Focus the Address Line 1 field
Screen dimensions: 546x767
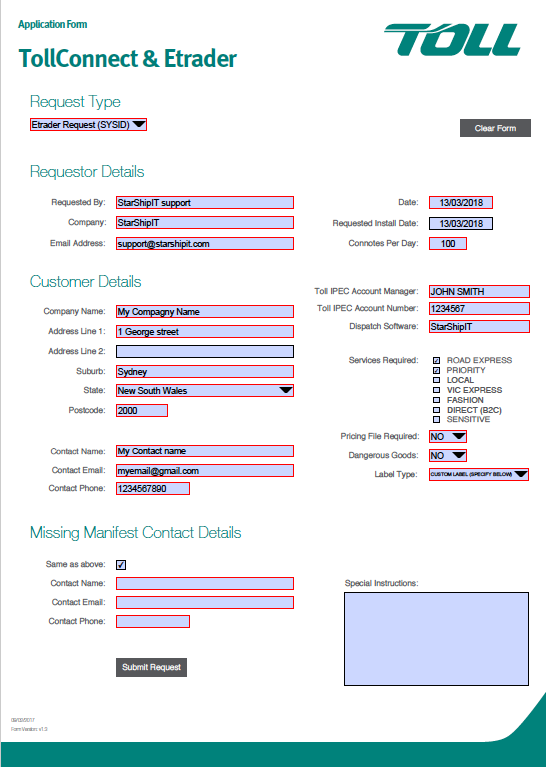(205, 332)
